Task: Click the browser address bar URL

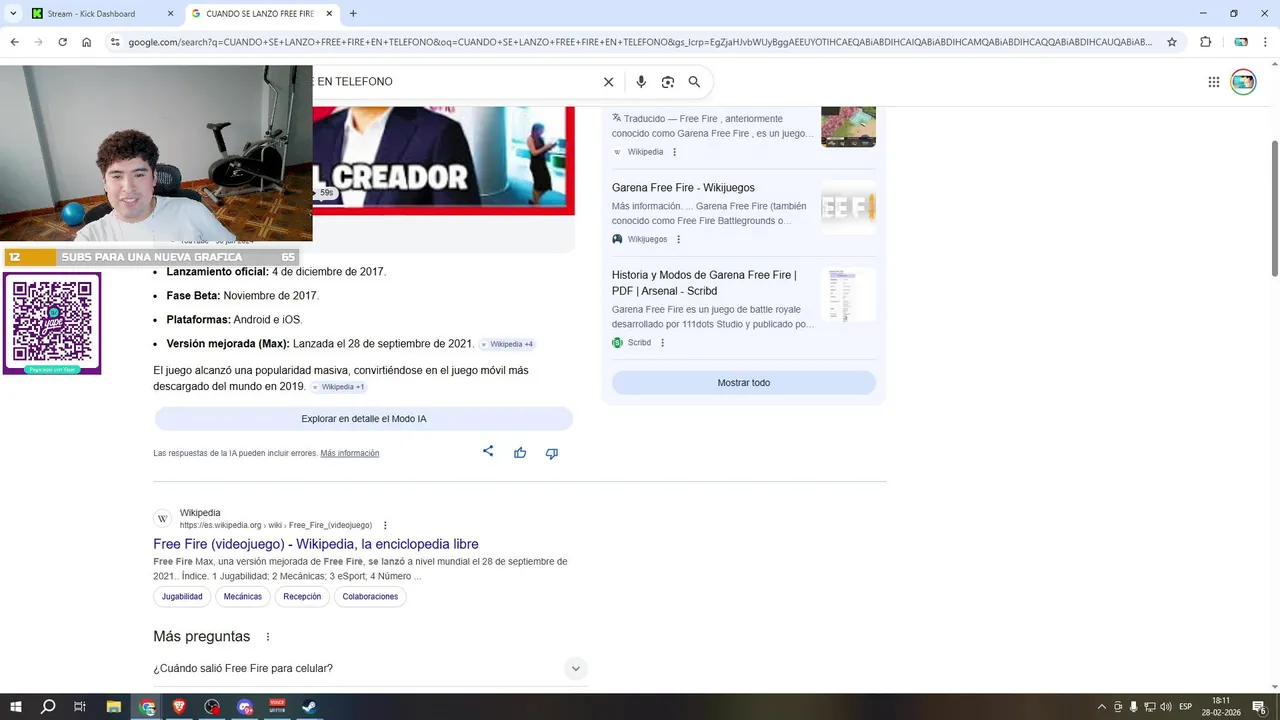Action: click(640, 42)
